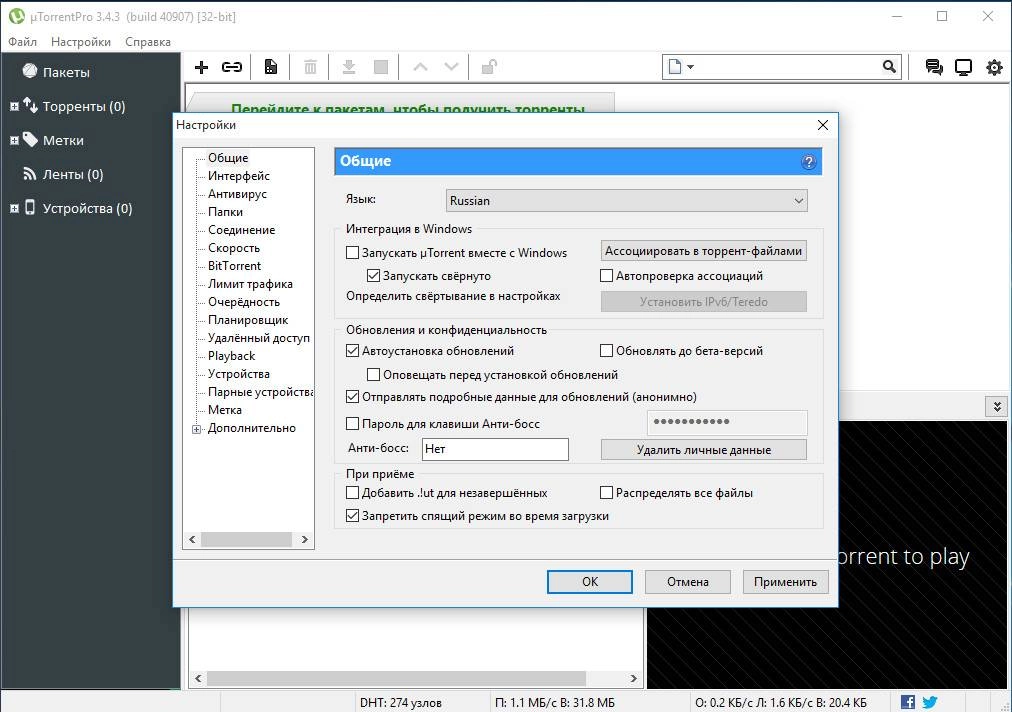
Task: Click the Применить button
Action: coord(786,582)
